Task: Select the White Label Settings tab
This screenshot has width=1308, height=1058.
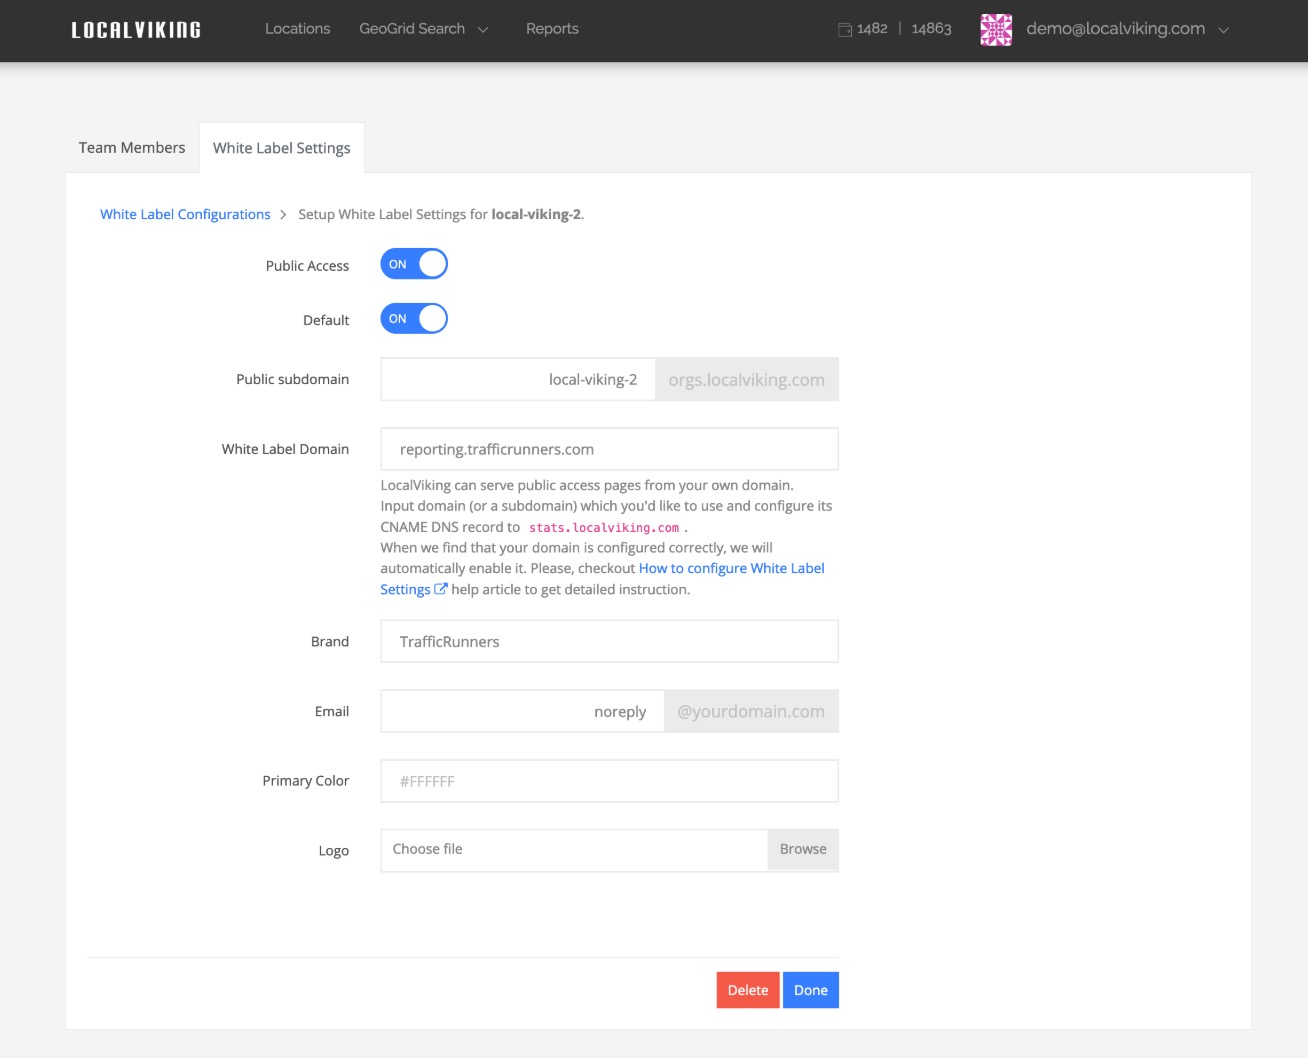Action: pyautogui.click(x=281, y=147)
